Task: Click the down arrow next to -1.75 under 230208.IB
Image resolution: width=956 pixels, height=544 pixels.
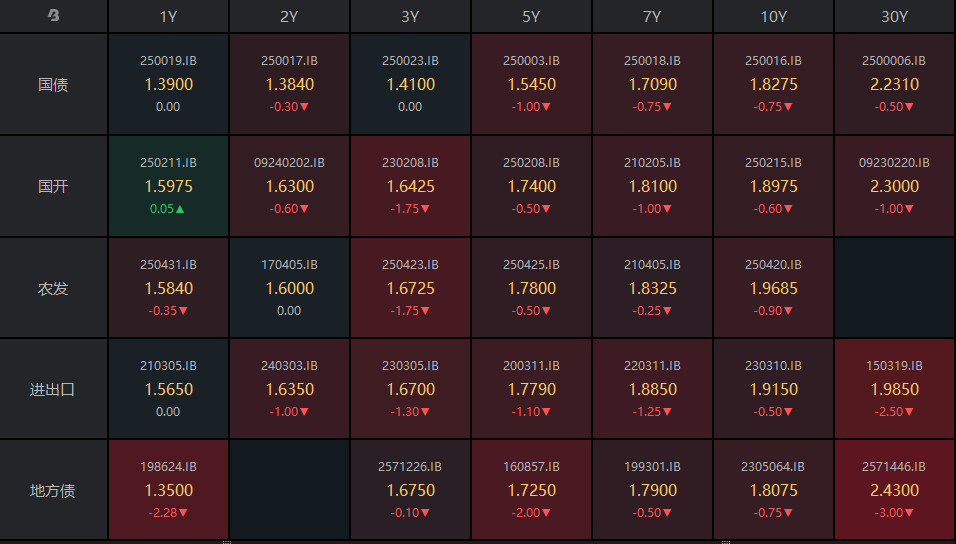Action: point(426,209)
